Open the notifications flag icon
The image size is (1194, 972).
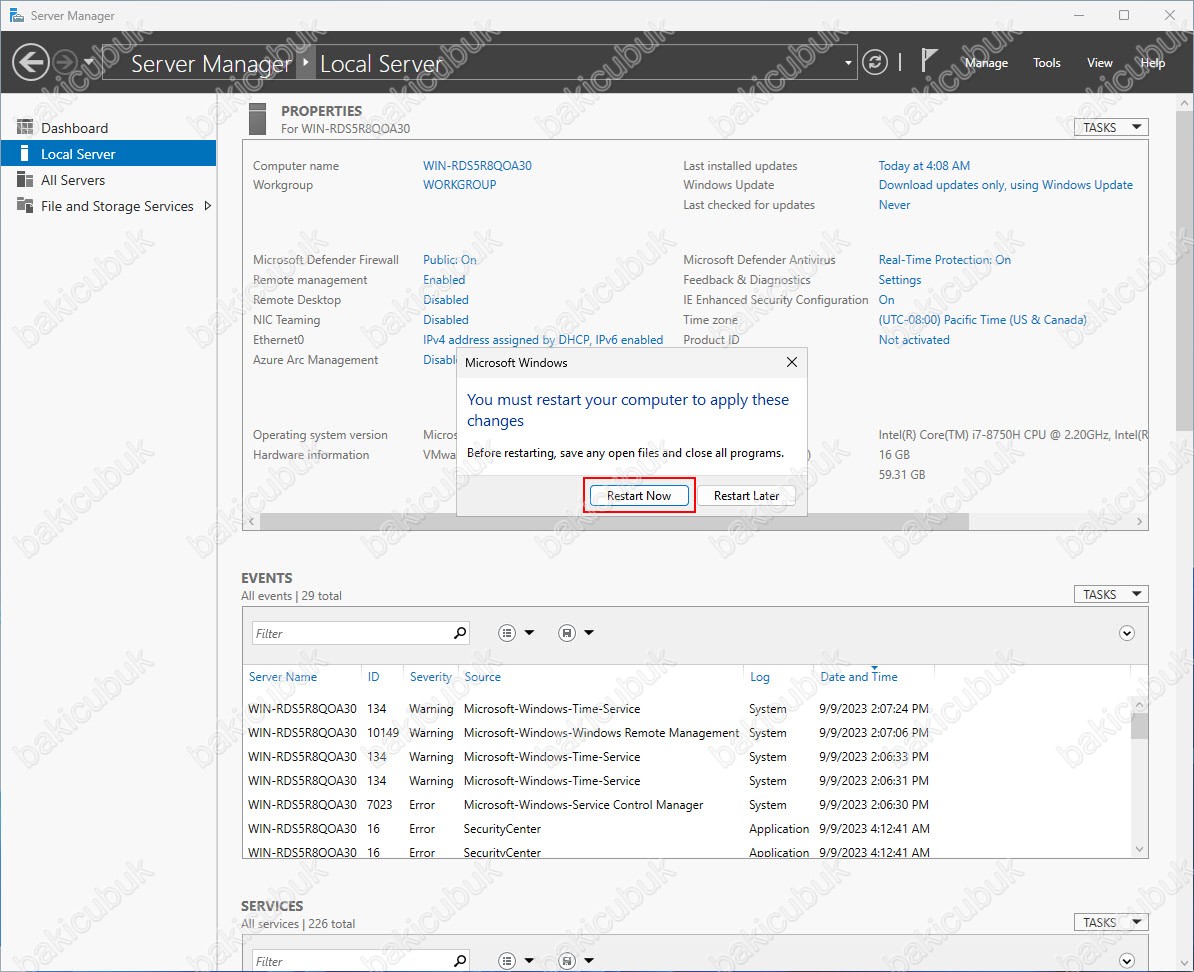pos(928,61)
